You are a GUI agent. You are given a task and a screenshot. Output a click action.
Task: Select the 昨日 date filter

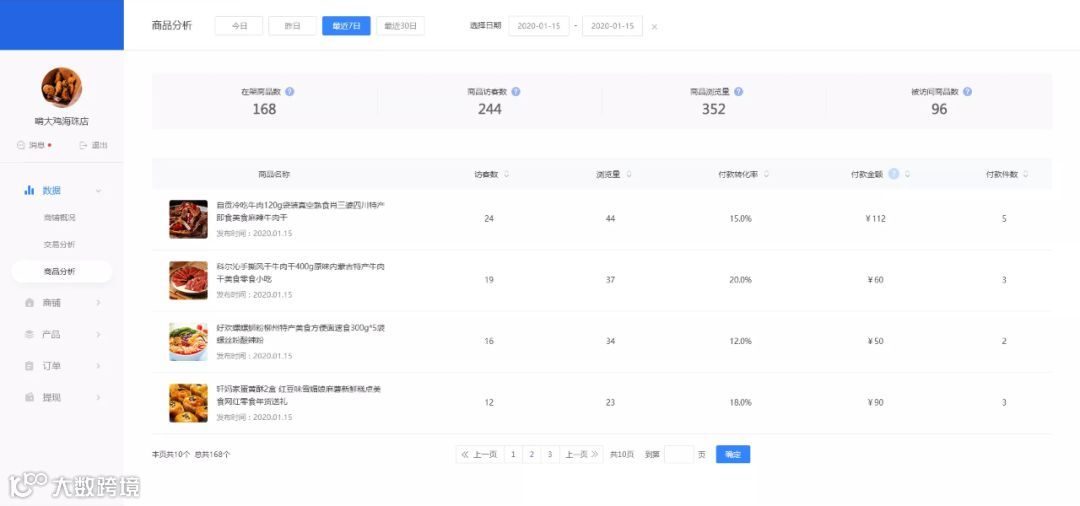pos(293,26)
